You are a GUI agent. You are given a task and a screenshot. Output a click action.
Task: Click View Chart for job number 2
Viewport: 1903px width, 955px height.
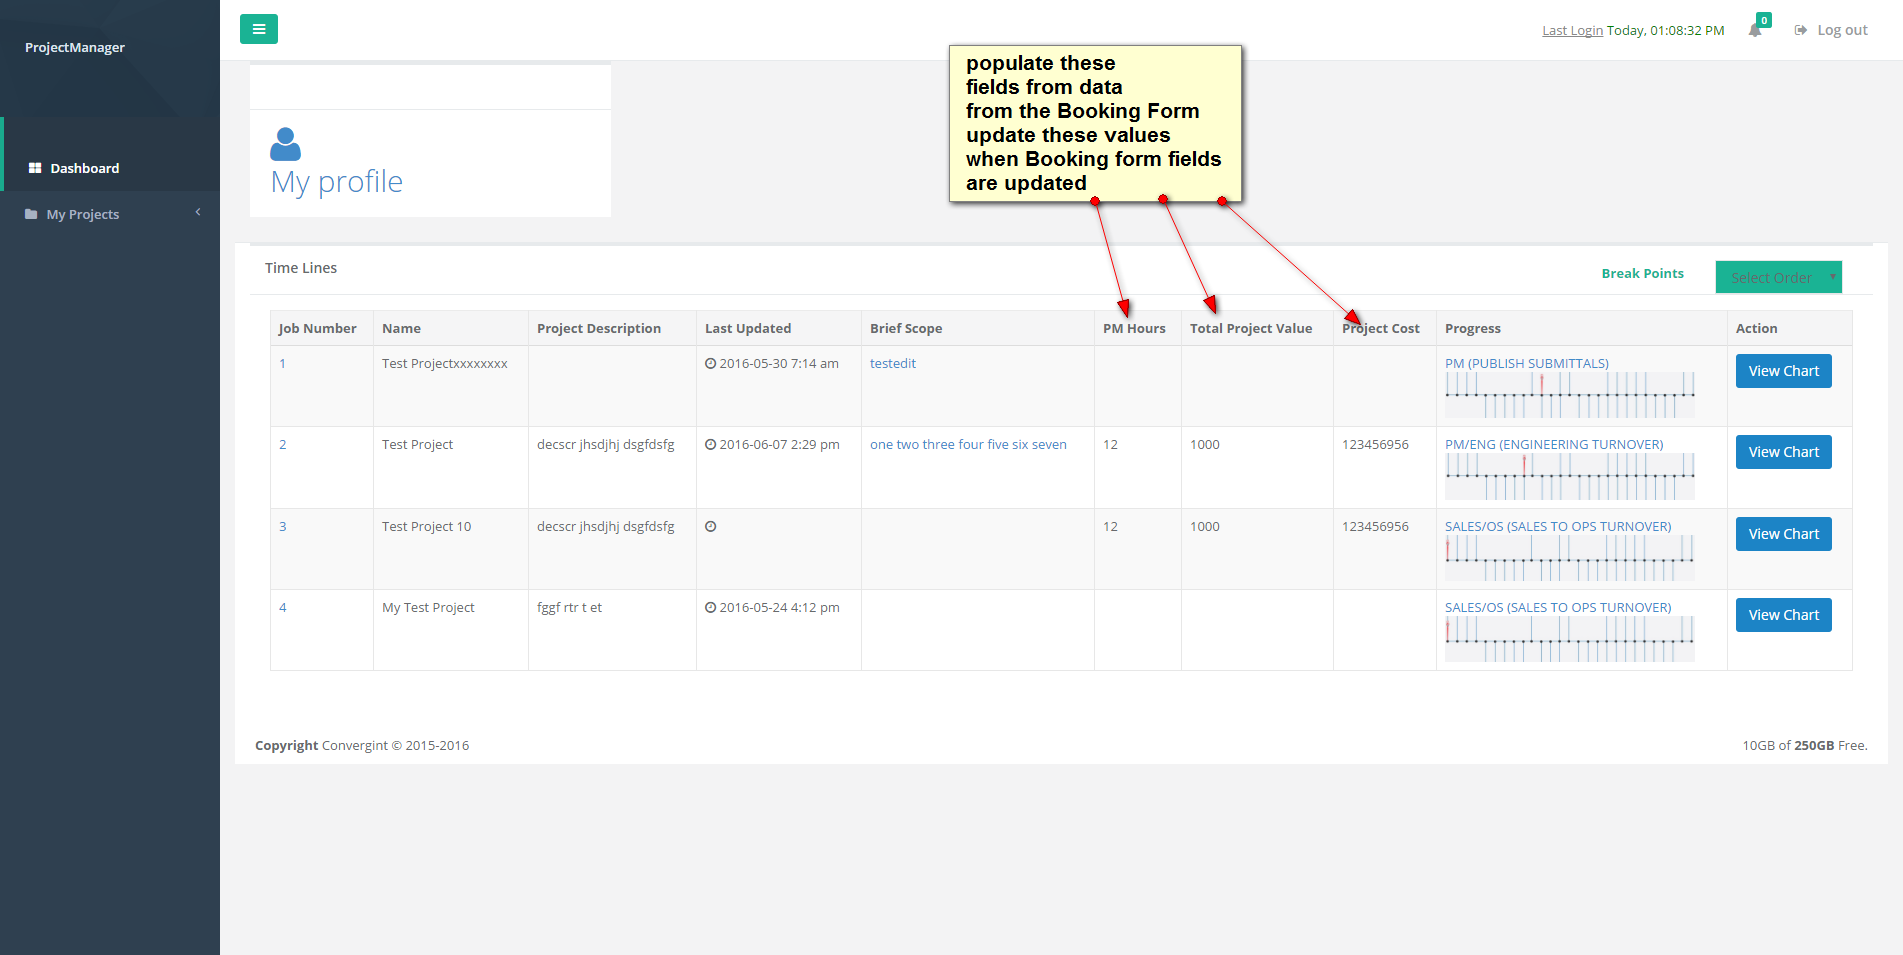[1784, 452]
